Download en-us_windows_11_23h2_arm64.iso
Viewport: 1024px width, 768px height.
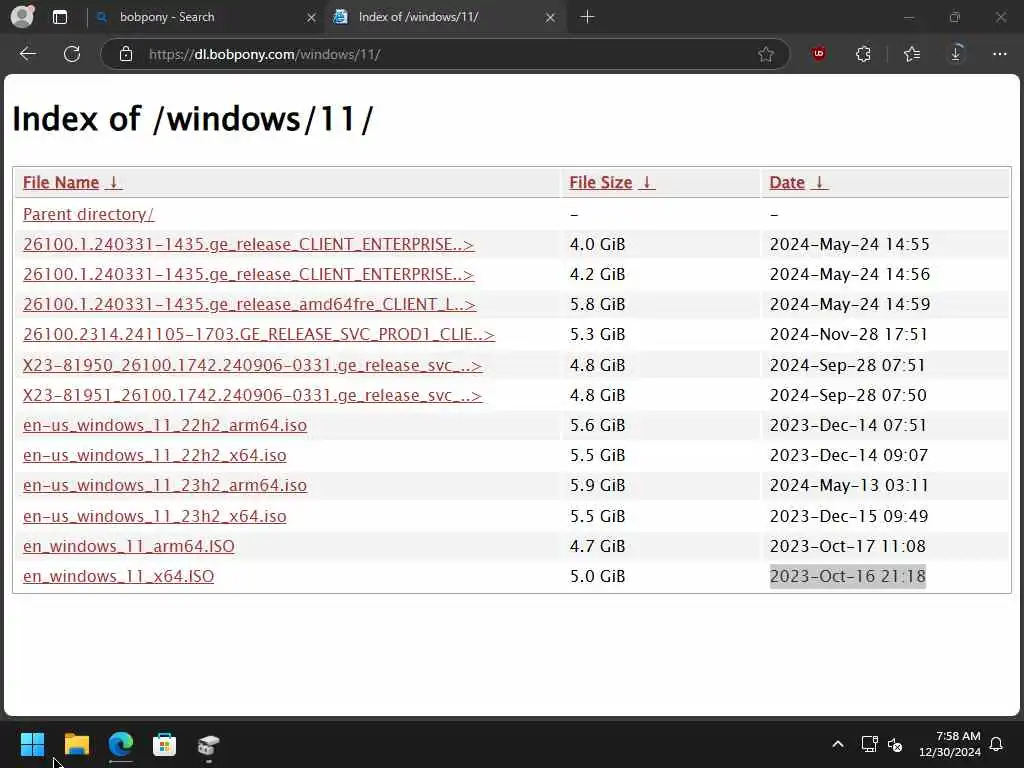165,485
